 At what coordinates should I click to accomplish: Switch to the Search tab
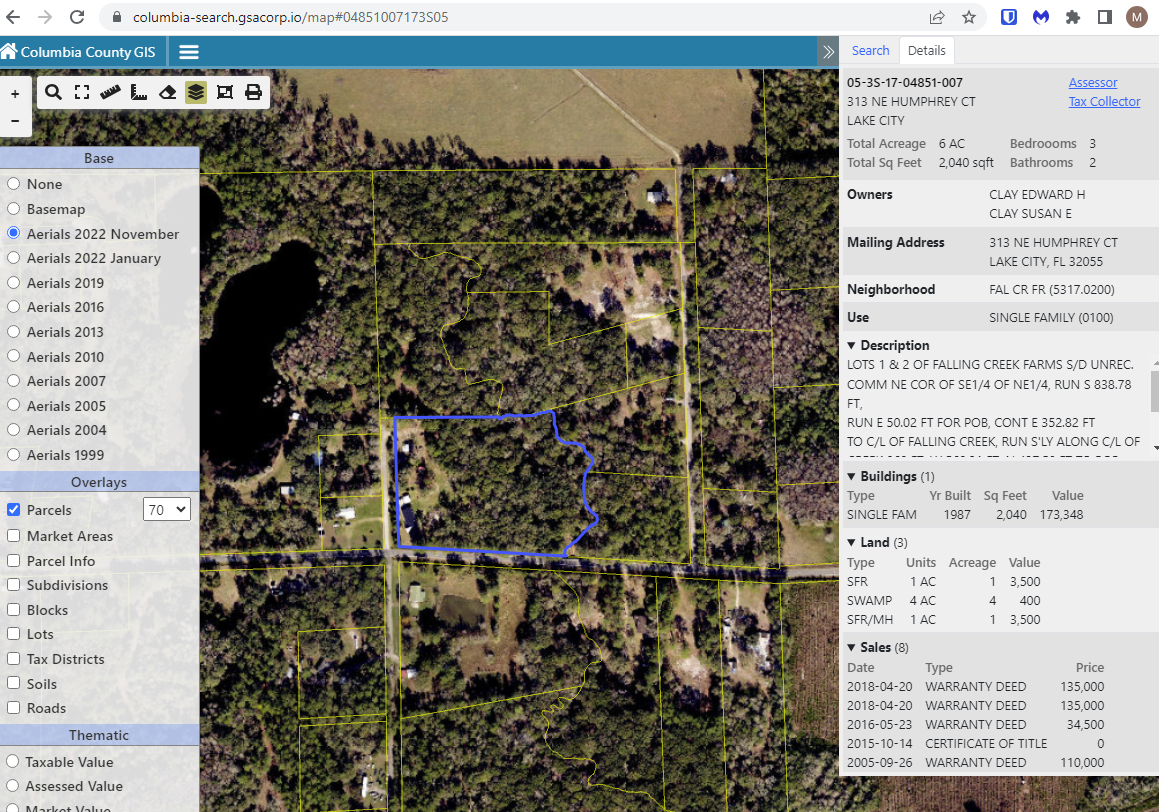(870, 51)
